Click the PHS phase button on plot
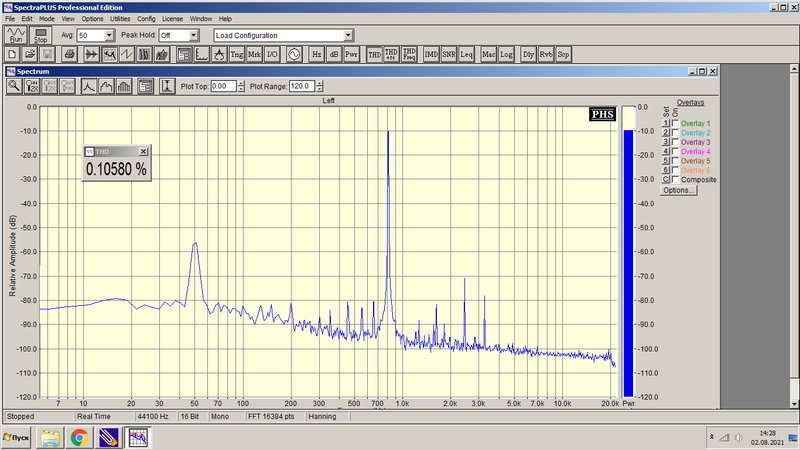This screenshot has width=800, height=450. [x=603, y=114]
